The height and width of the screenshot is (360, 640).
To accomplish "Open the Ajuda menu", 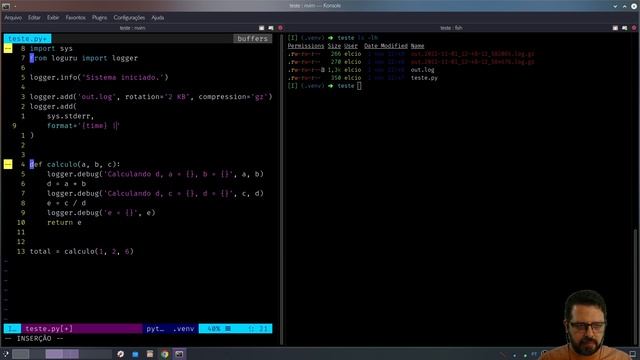I will click(x=158, y=18).
